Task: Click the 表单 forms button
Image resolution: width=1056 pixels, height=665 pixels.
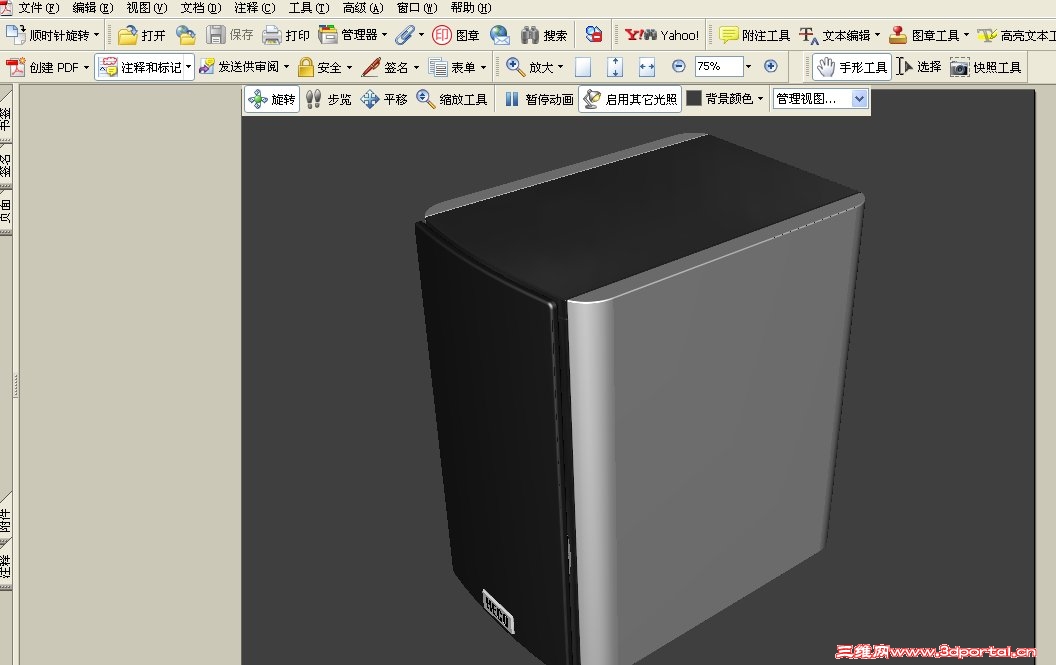Action: pyautogui.click(x=451, y=67)
